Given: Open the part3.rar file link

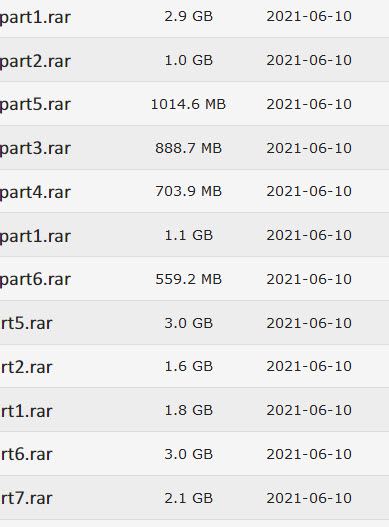Looking at the screenshot, I should pos(35,149).
